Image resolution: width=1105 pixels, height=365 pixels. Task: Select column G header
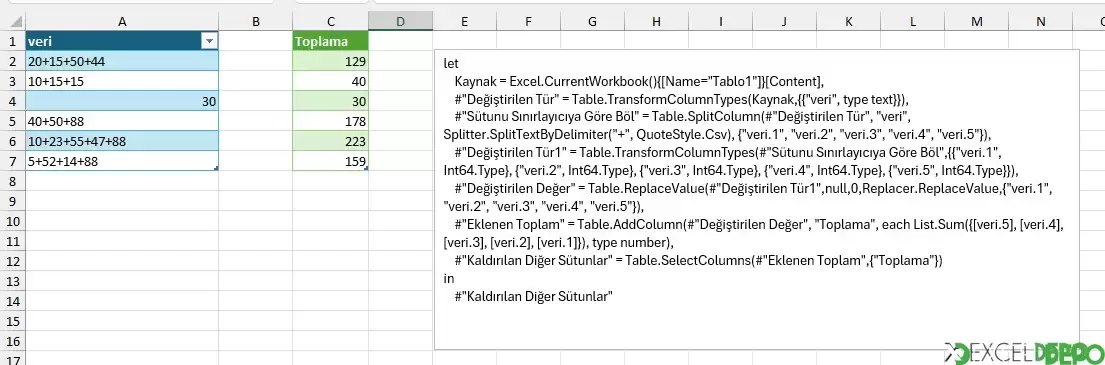point(593,22)
